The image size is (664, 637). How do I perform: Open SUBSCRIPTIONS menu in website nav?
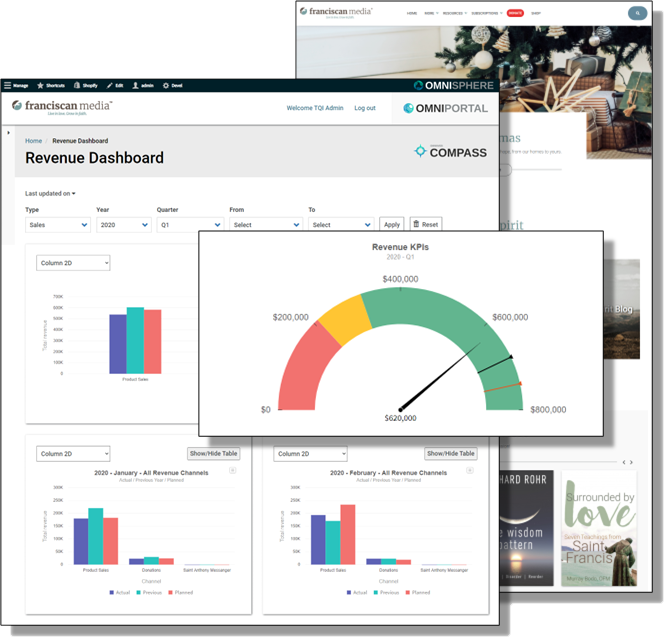pos(487,13)
